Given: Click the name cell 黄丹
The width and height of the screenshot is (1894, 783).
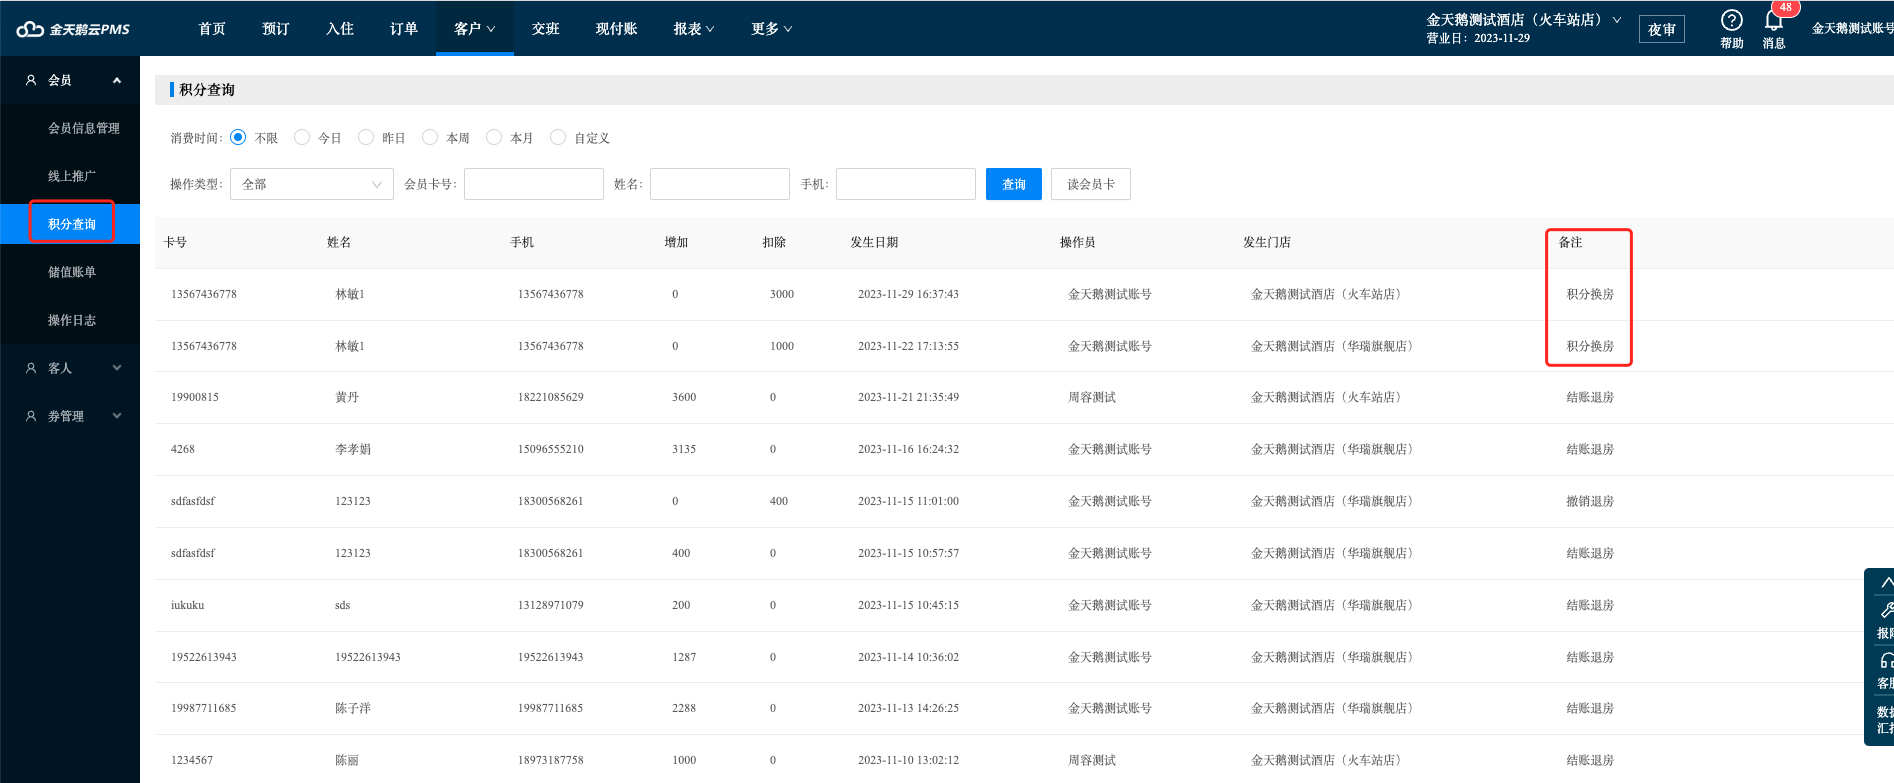Looking at the screenshot, I should (347, 397).
